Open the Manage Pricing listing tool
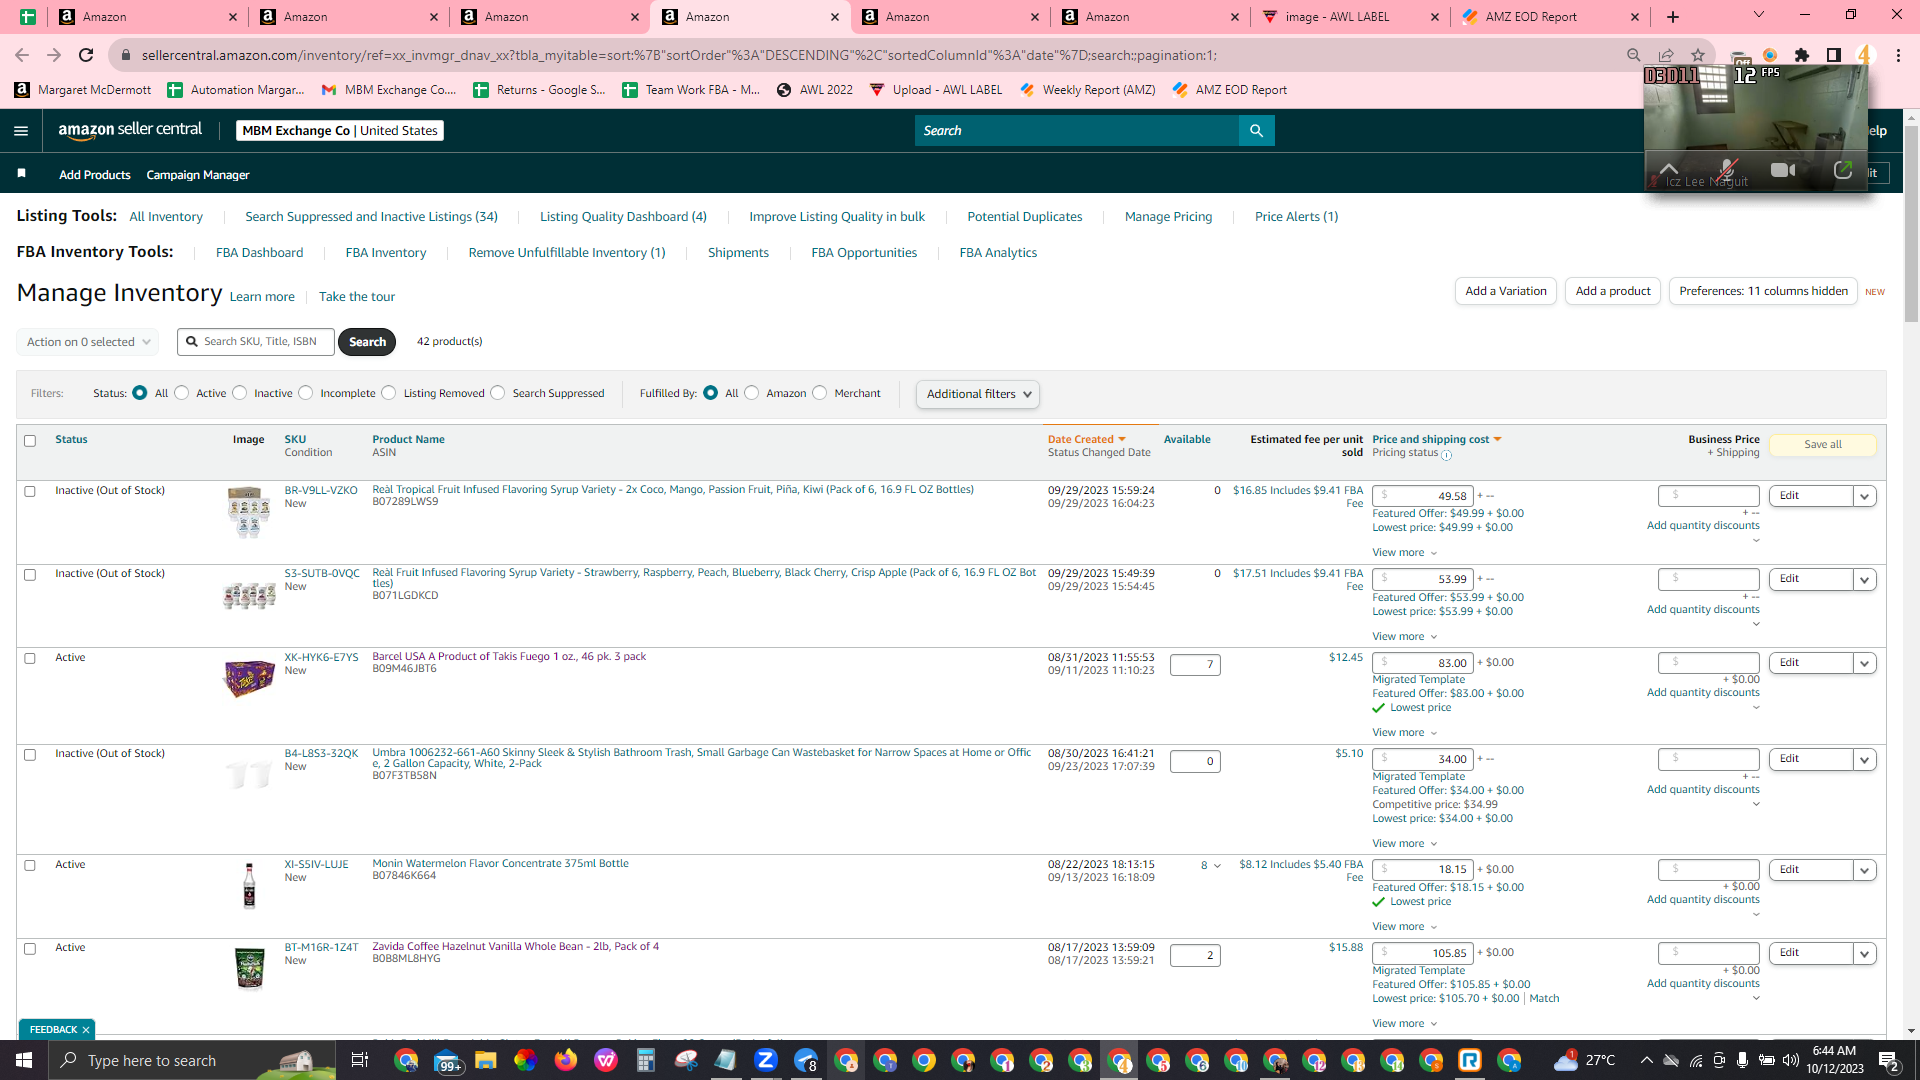 [1168, 217]
